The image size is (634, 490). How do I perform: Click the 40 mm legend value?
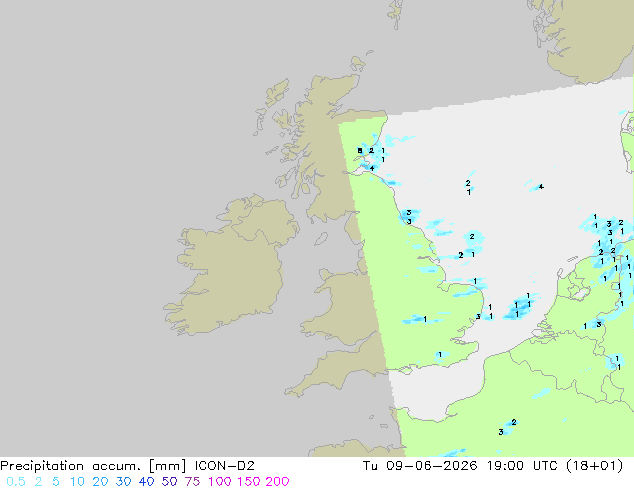146,482
